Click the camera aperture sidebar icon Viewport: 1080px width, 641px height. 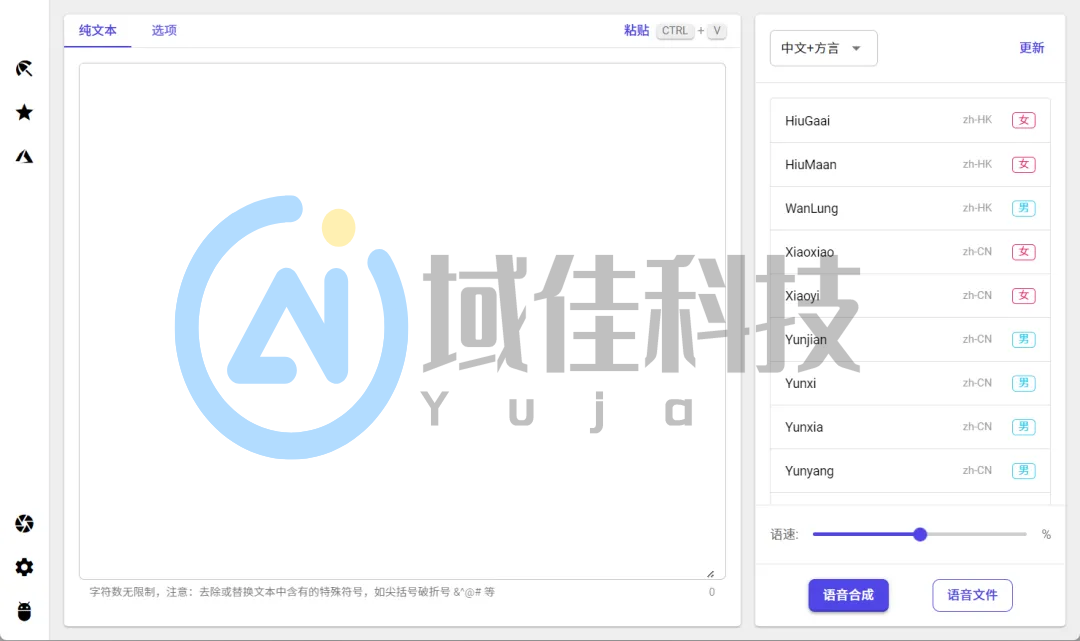[x=24, y=523]
